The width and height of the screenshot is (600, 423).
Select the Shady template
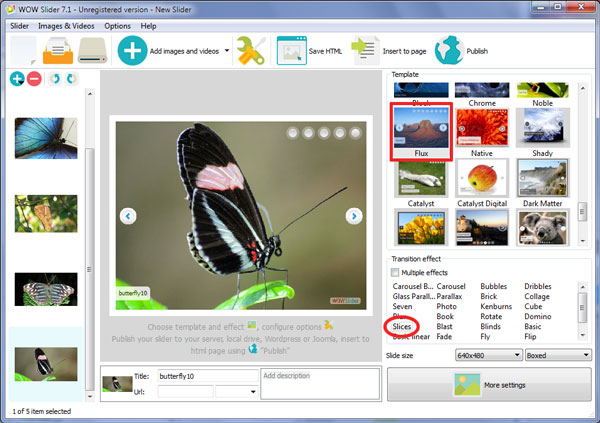pos(543,131)
